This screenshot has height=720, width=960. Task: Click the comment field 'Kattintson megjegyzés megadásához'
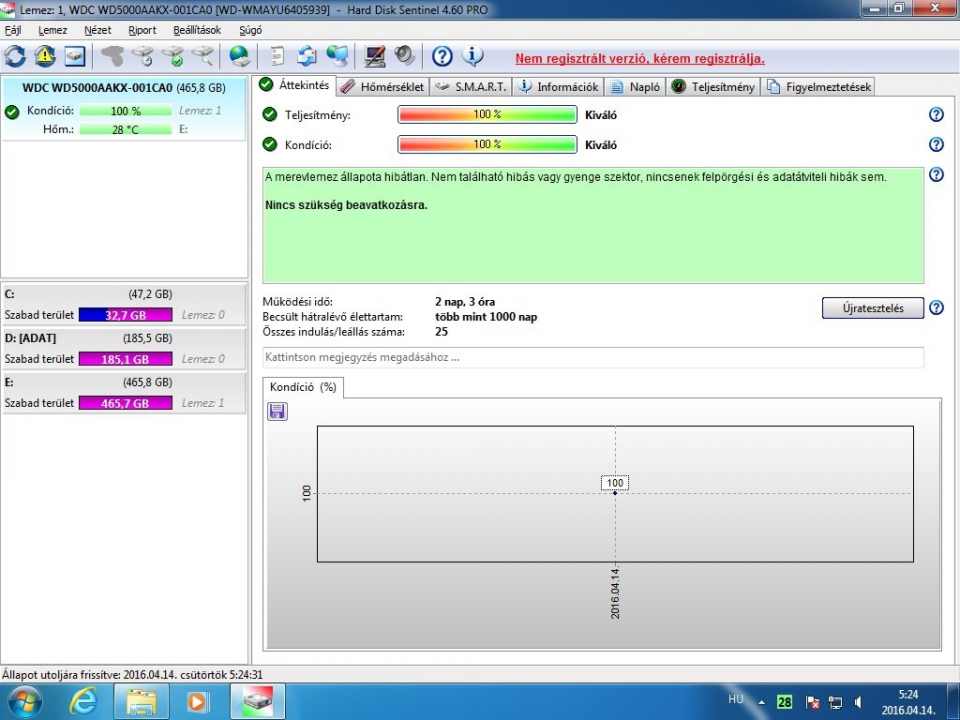pyautogui.click(x=593, y=357)
